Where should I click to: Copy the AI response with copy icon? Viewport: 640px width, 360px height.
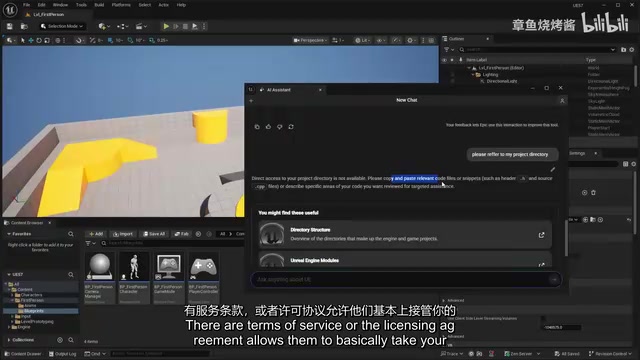[257, 127]
